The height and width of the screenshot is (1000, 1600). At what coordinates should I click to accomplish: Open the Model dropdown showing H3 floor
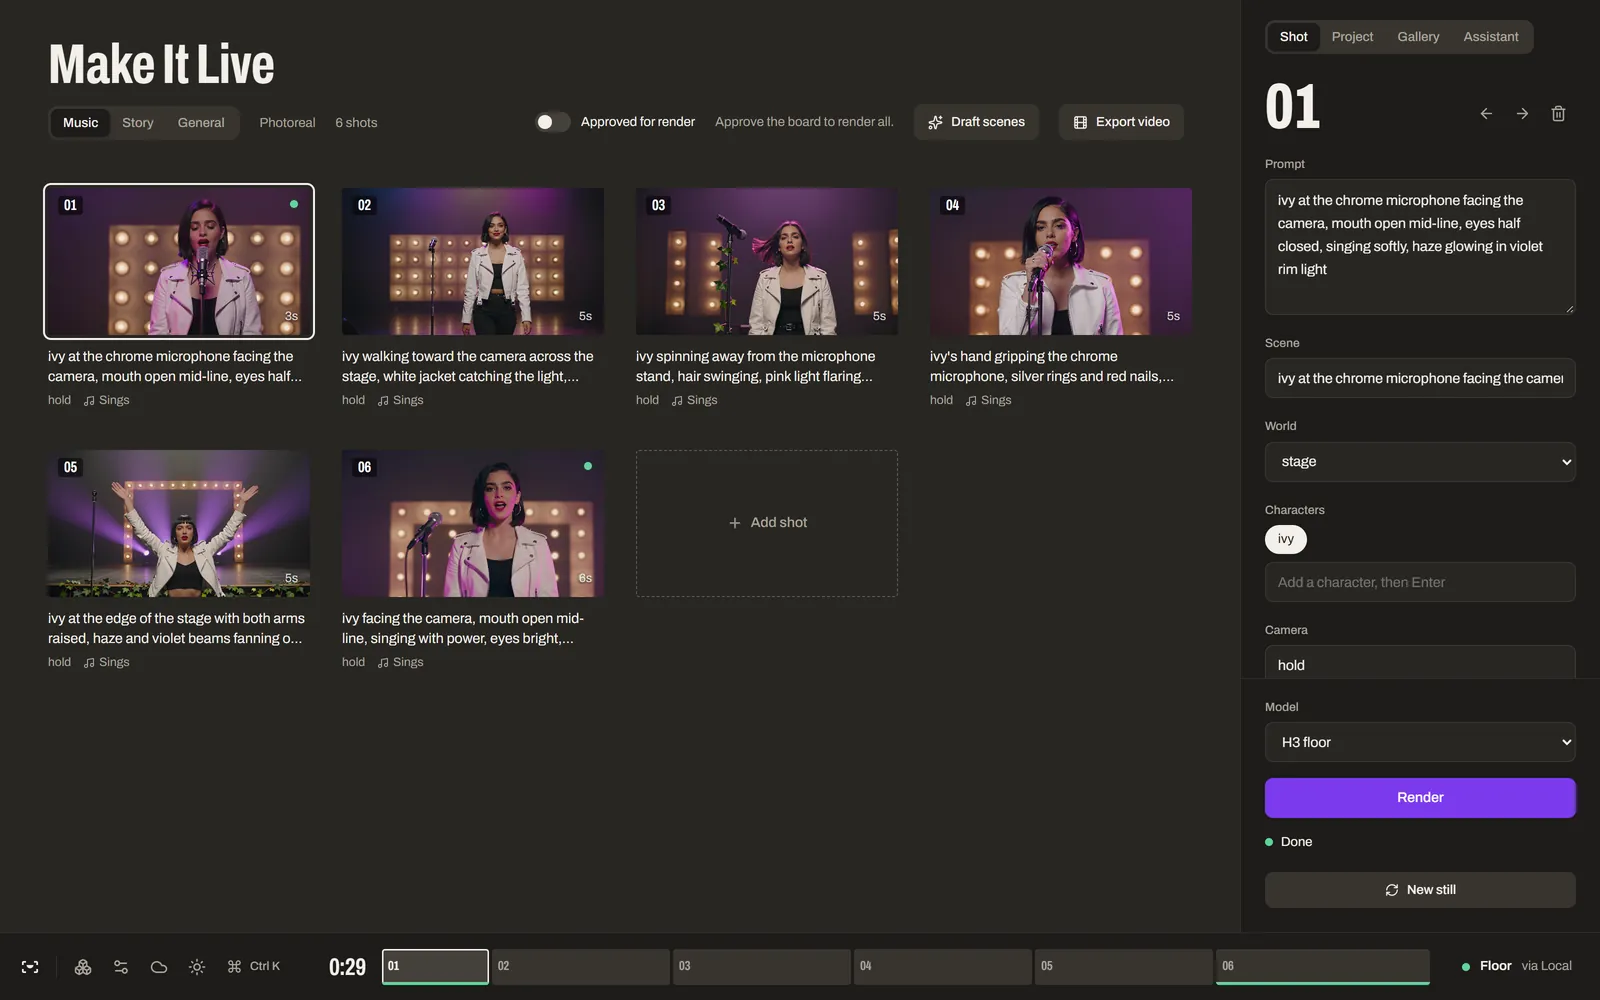click(1420, 742)
